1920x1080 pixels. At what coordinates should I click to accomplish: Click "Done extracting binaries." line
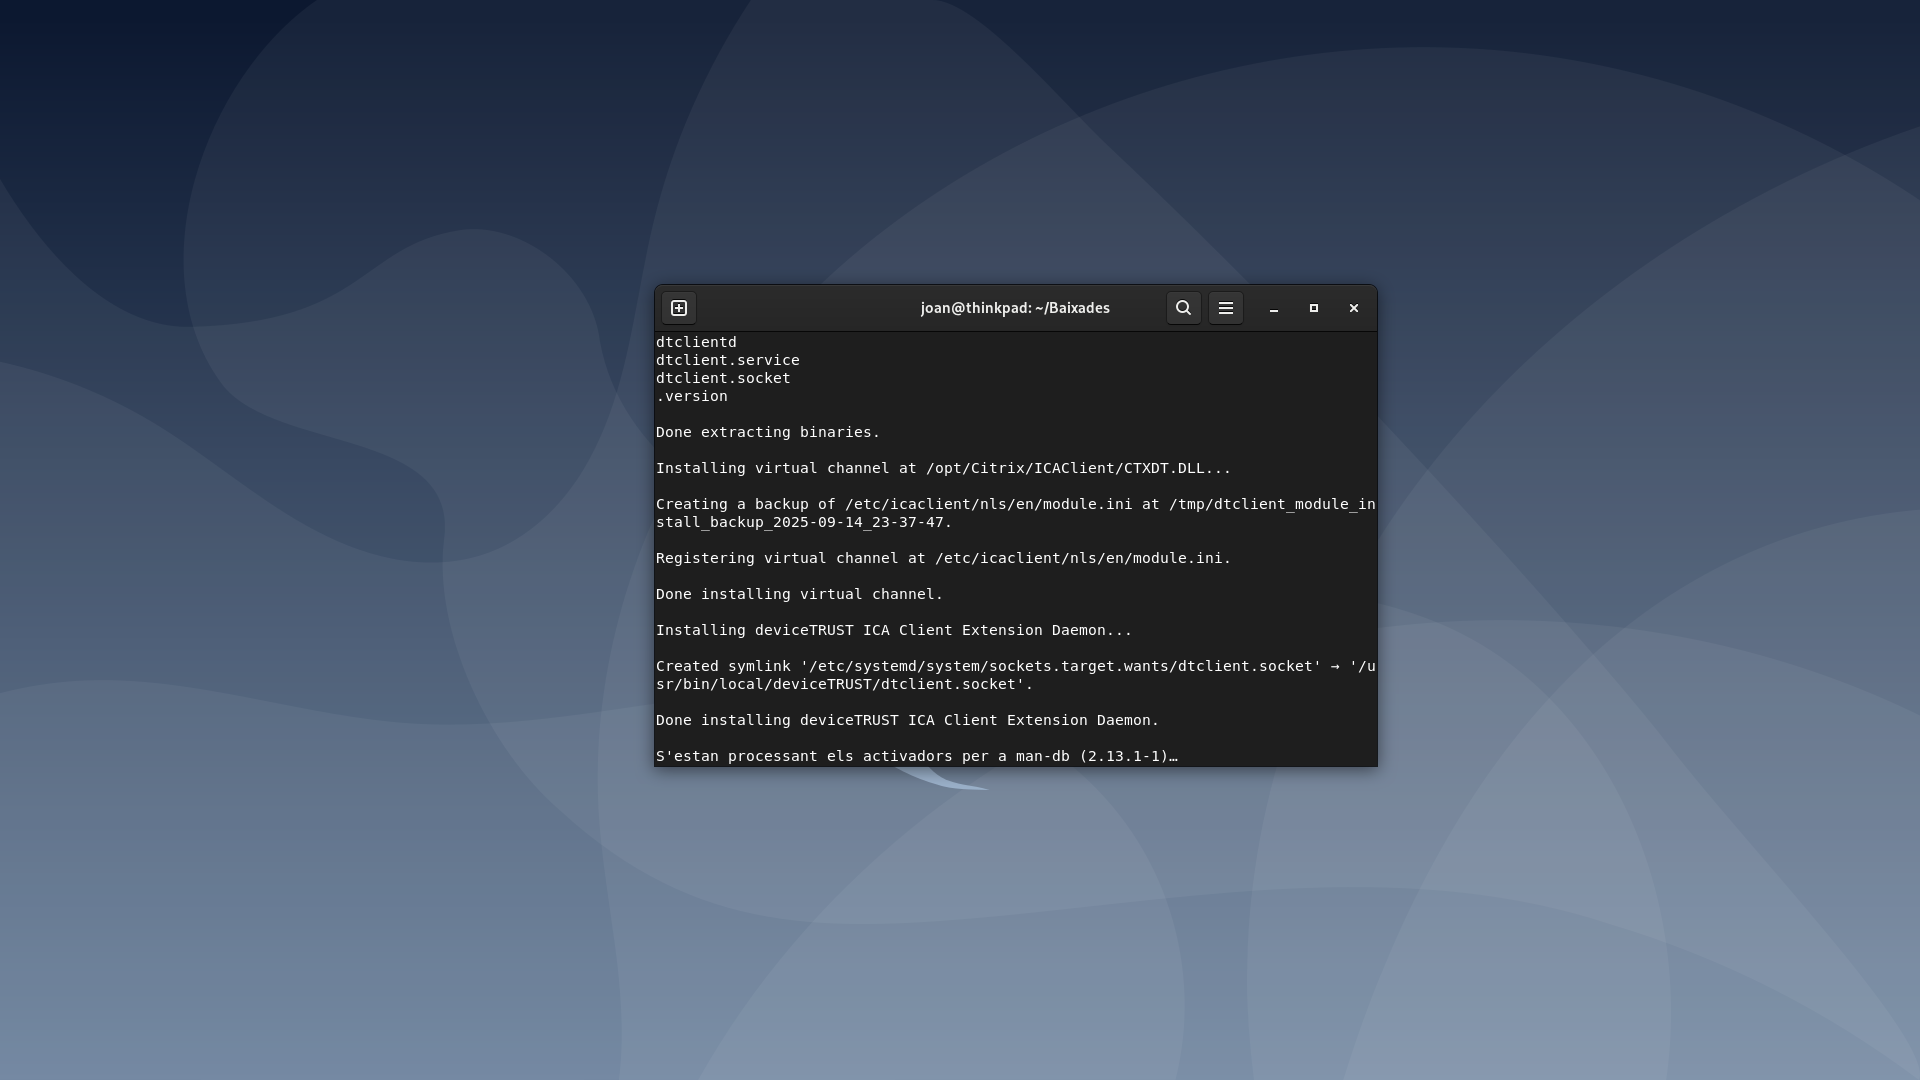pos(768,432)
